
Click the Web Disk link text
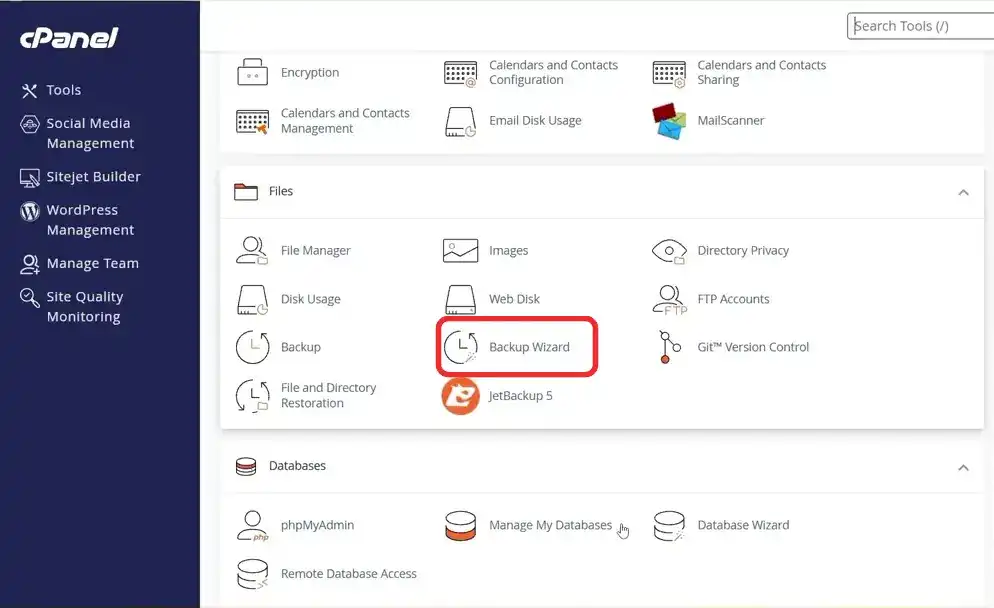514,299
